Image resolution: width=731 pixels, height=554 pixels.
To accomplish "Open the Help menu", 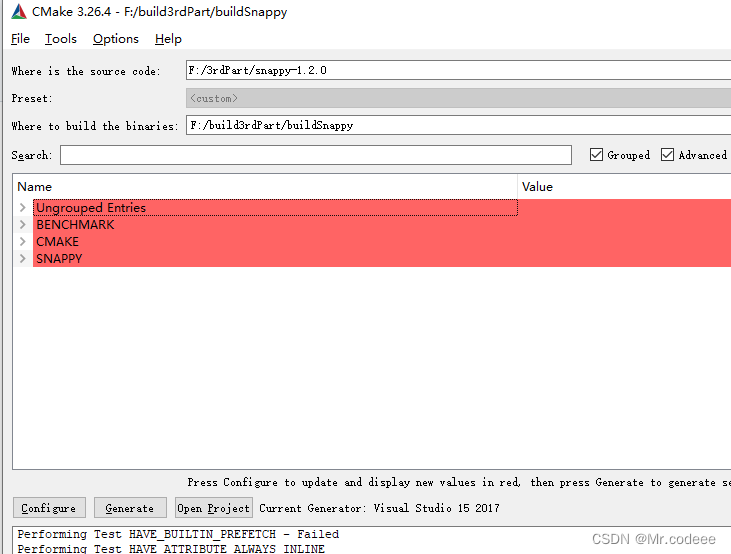I will point(168,39).
